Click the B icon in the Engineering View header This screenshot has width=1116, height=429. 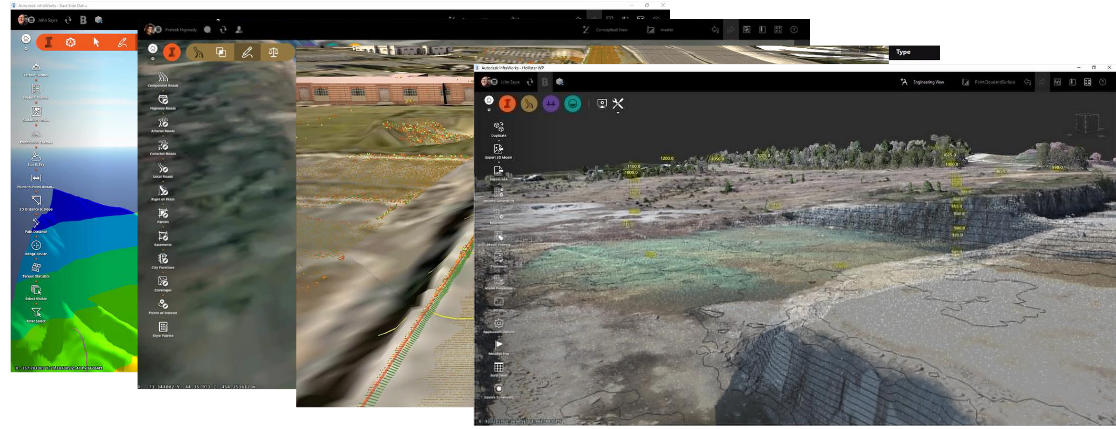point(545,83)
